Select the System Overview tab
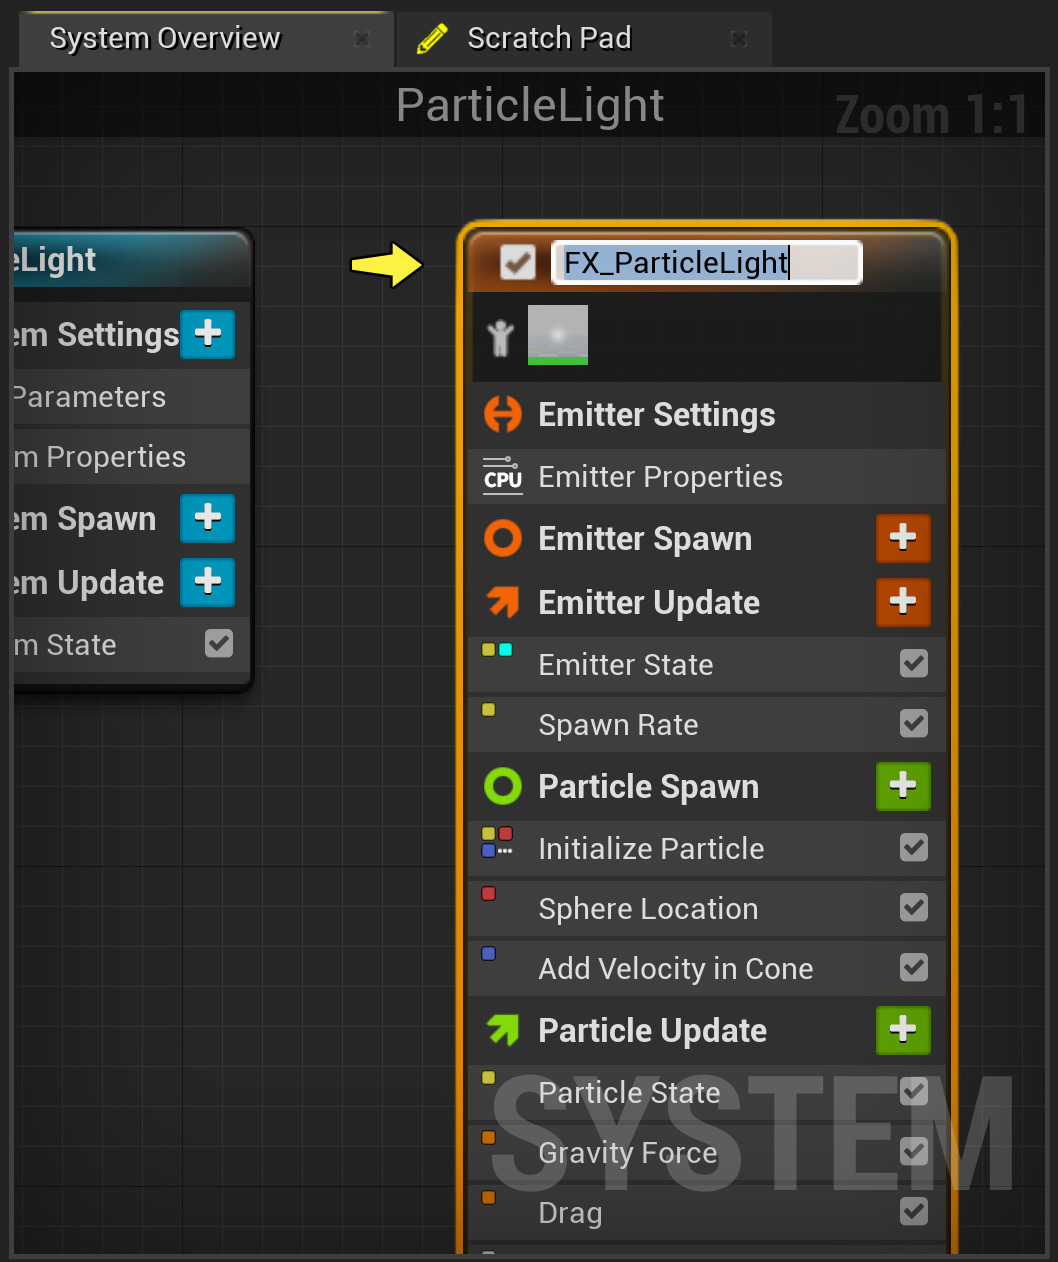Screen dimensions: 1058x1262 (x=166, y=39)
